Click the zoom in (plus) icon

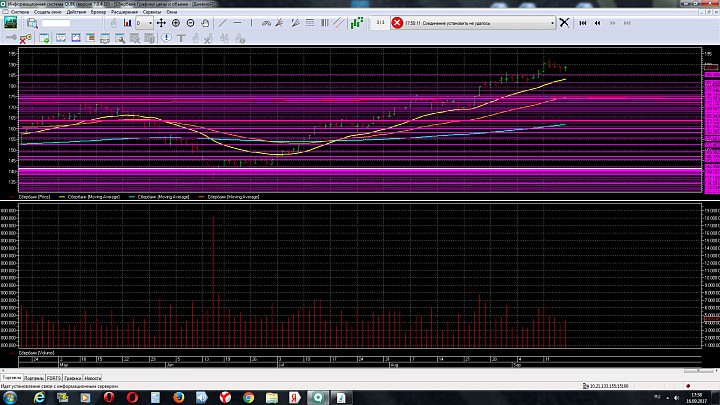tap(176, 23)
